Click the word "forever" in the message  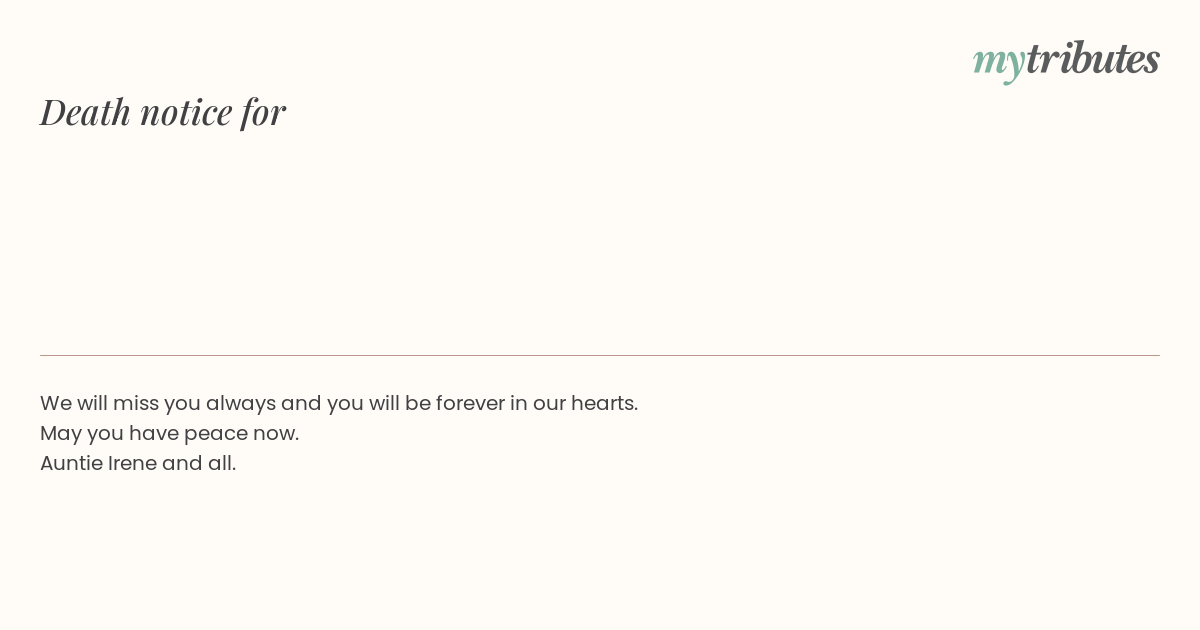click(470, 403)
